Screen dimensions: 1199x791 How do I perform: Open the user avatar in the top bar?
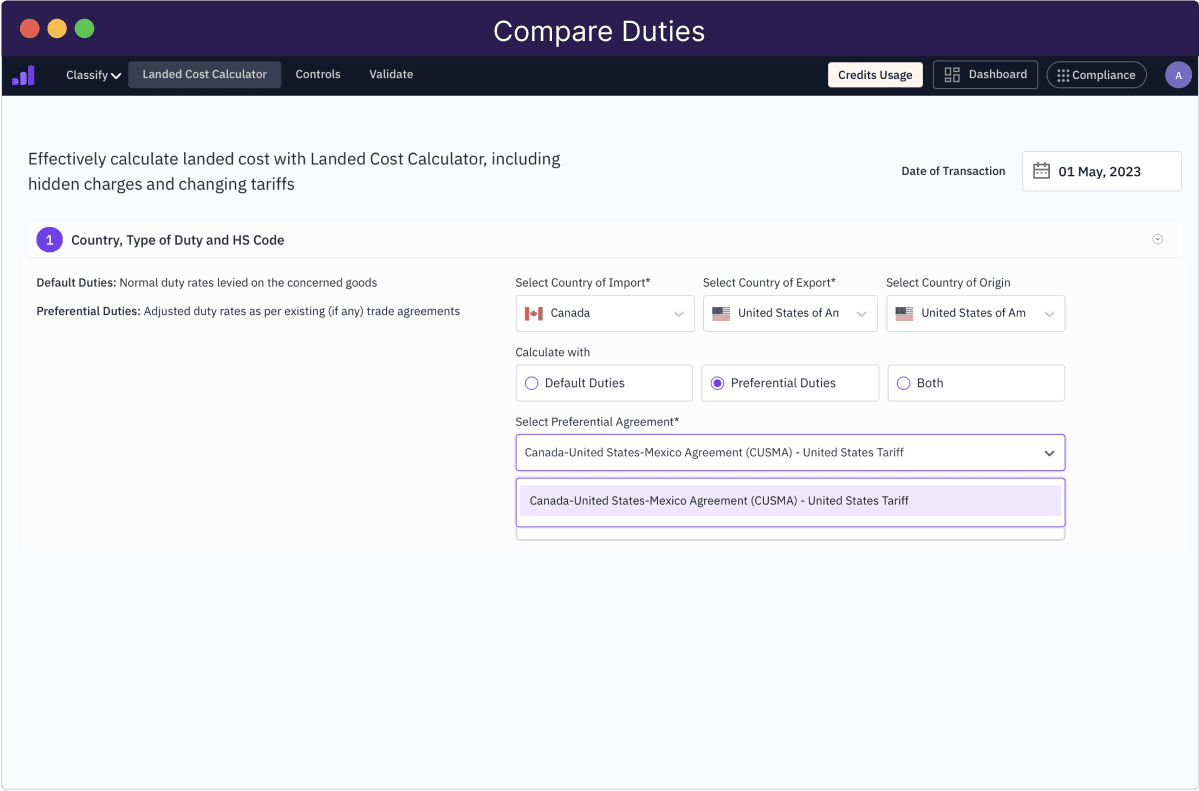[x=1178, y=74]
